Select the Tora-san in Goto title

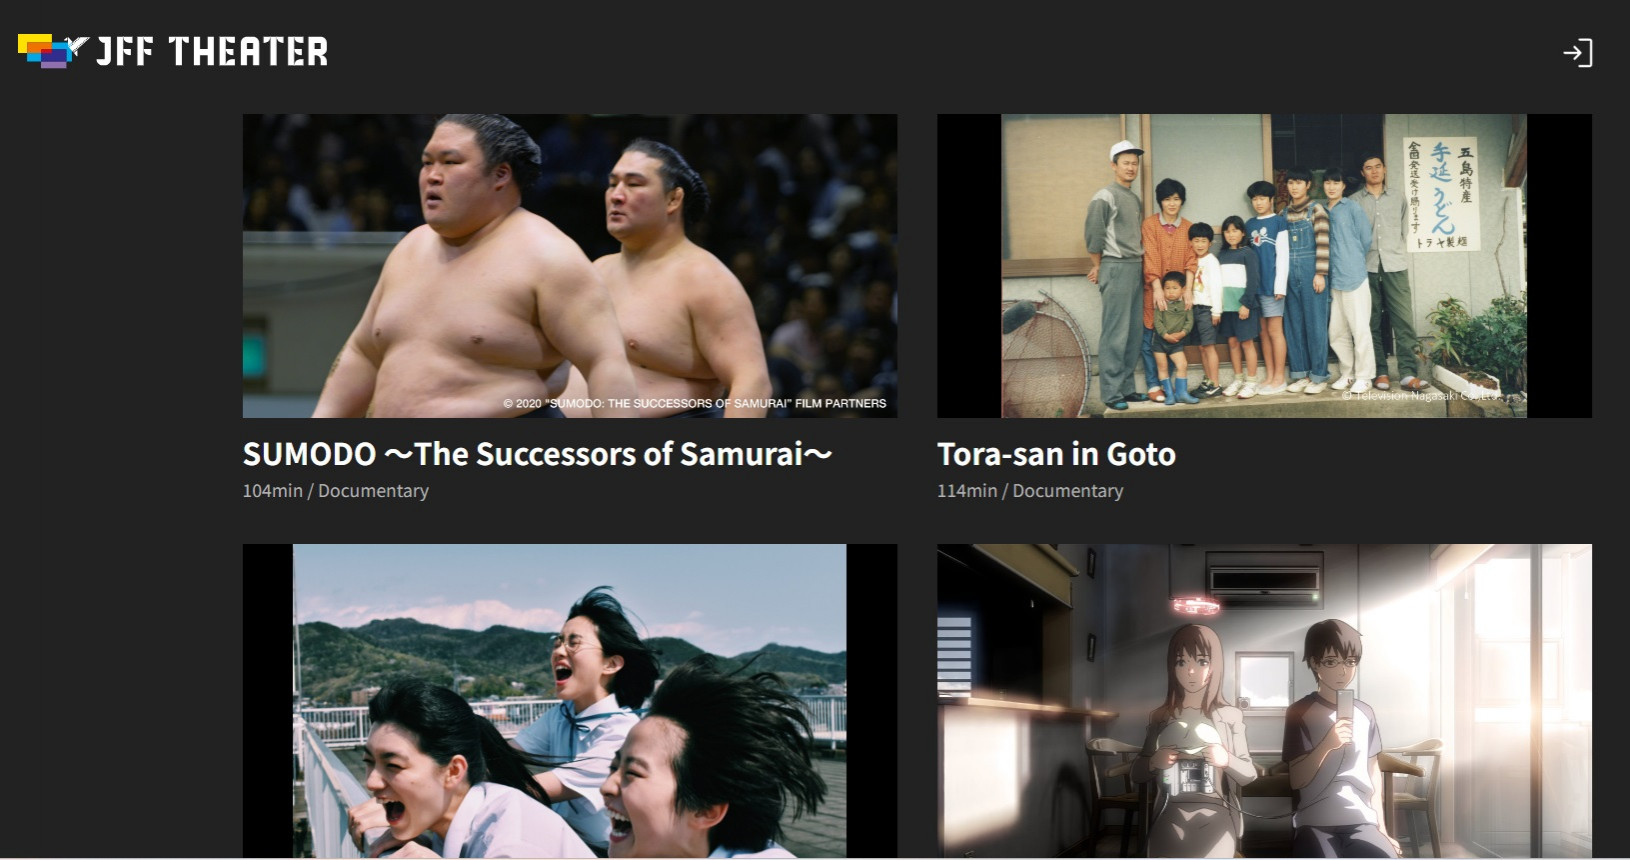pyautogui.click(x=1056, y=454)
